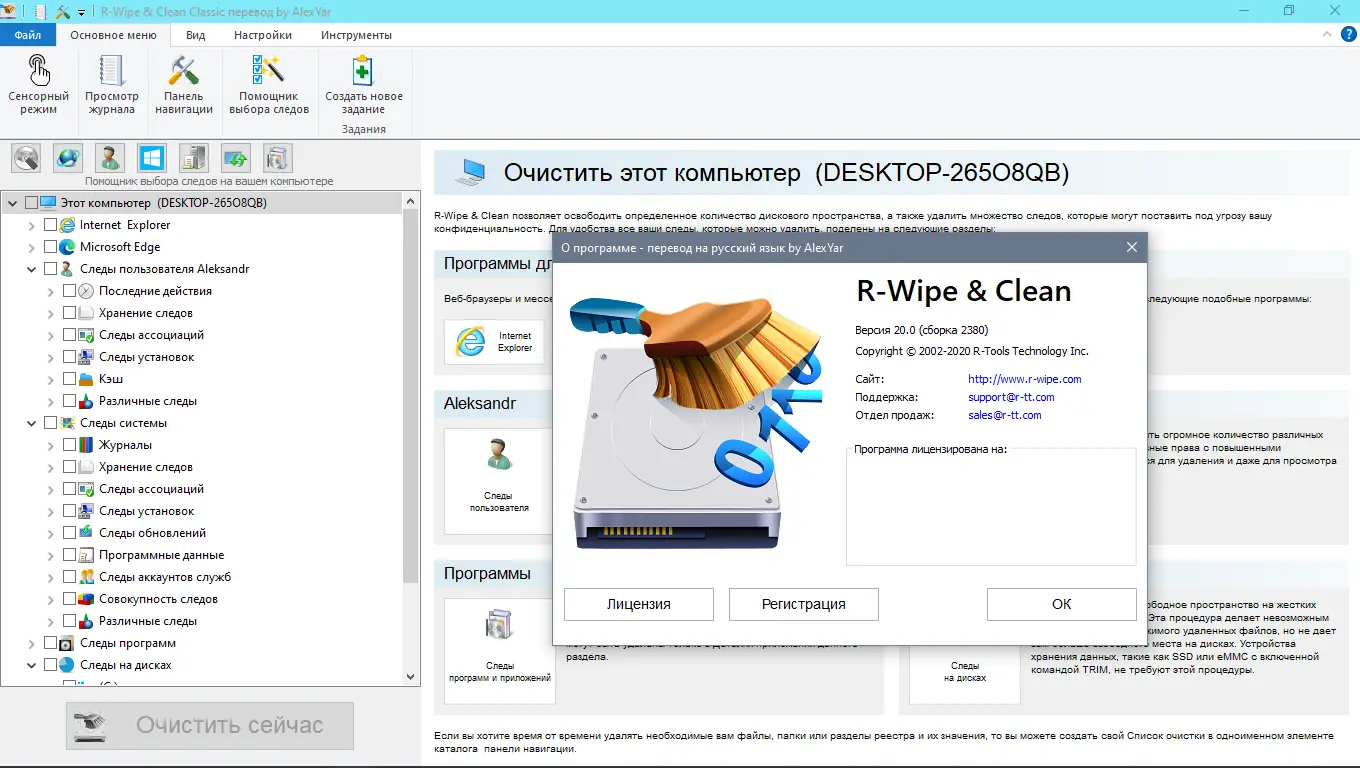
Task: Enable touch mode (Сенсорный режим)
Action: [38, 85]
